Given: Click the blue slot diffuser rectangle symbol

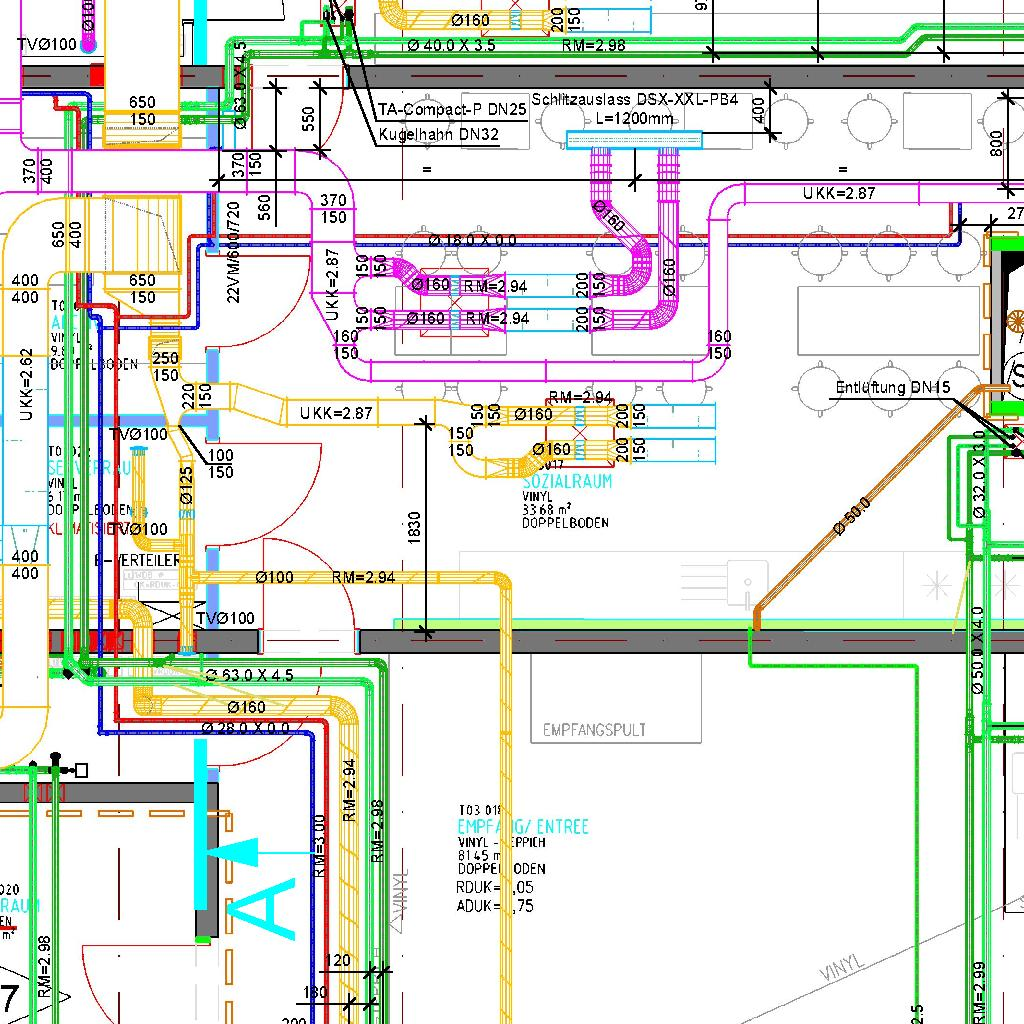Looking at the screenshot, I should [634, 140].
